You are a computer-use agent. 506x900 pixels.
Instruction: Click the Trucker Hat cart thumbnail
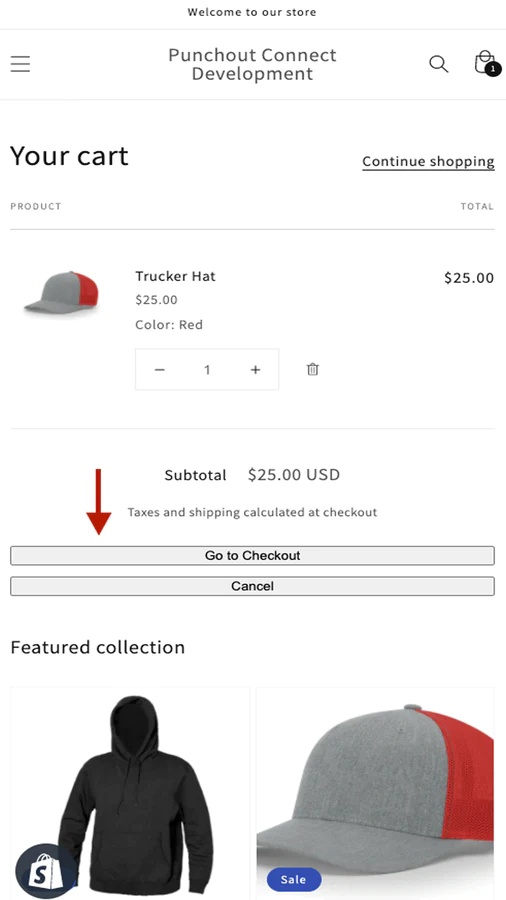tap(62, 292)
